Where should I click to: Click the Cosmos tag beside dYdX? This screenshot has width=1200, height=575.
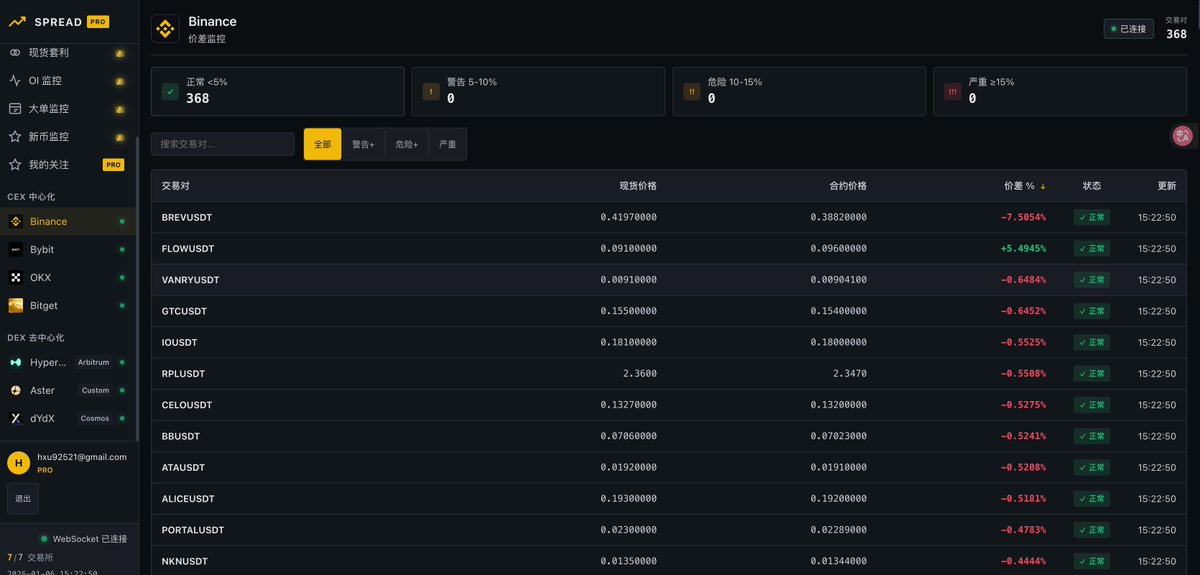(95, 418)
